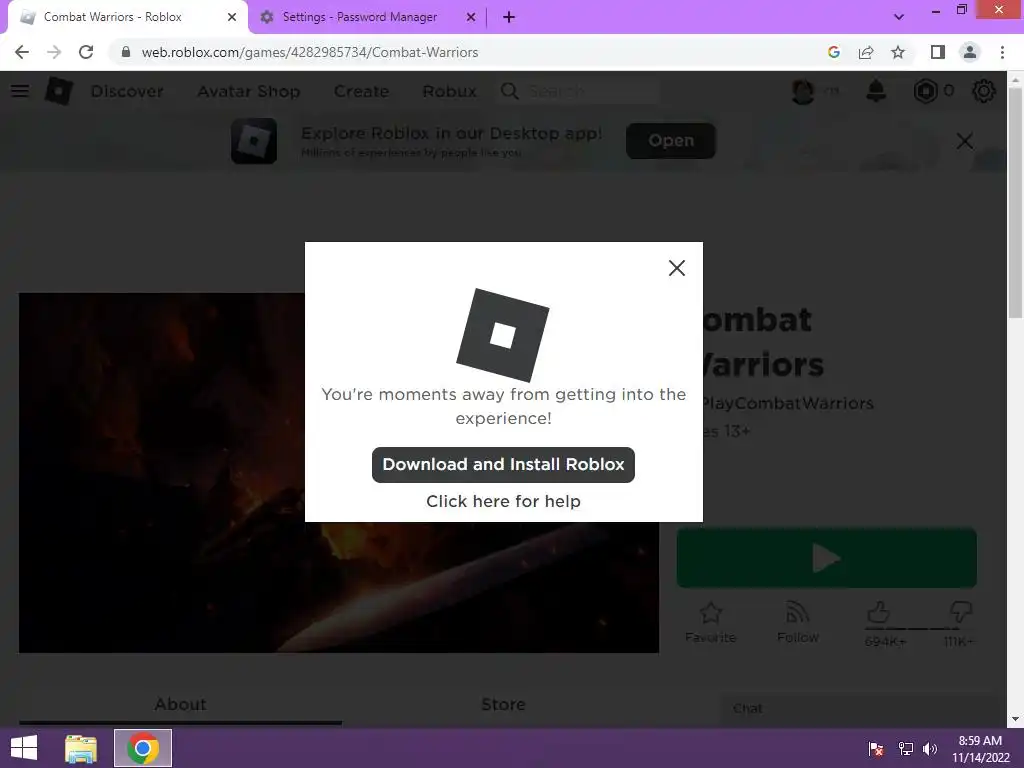Open the Discover menu item
Screen dimensions: 1024x768
pos(127,91)
